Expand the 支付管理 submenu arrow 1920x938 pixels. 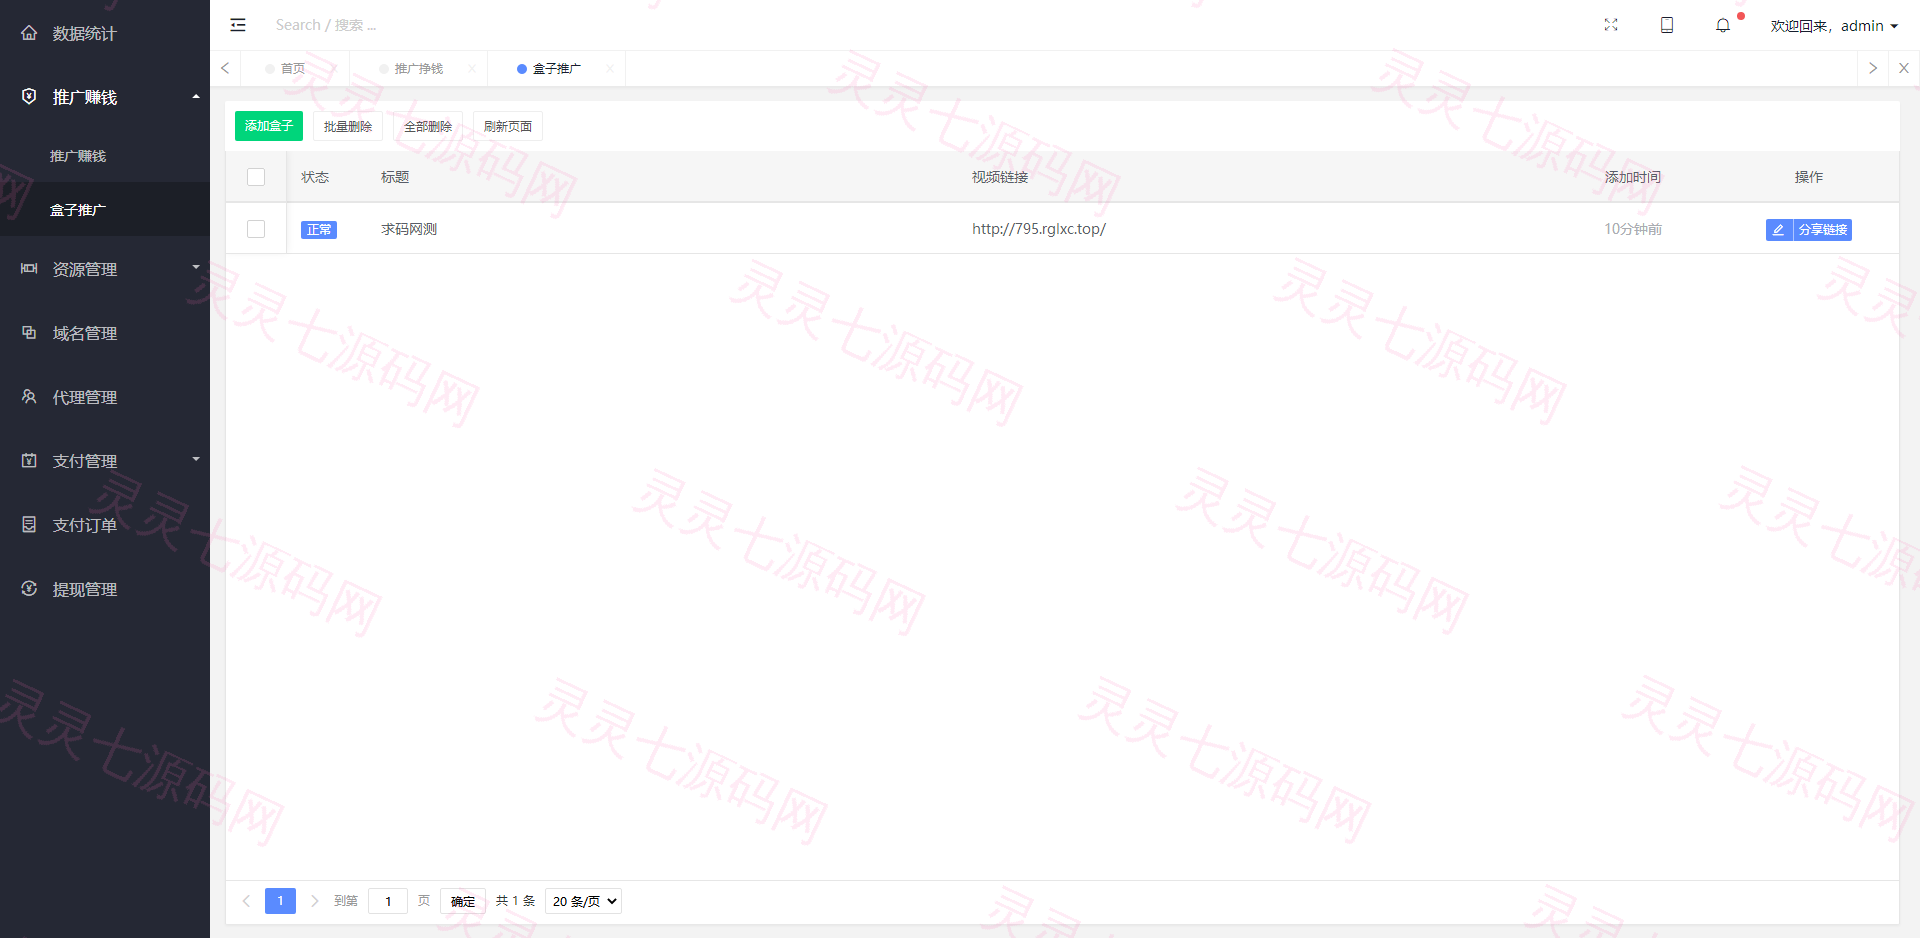tap(196, 459)
